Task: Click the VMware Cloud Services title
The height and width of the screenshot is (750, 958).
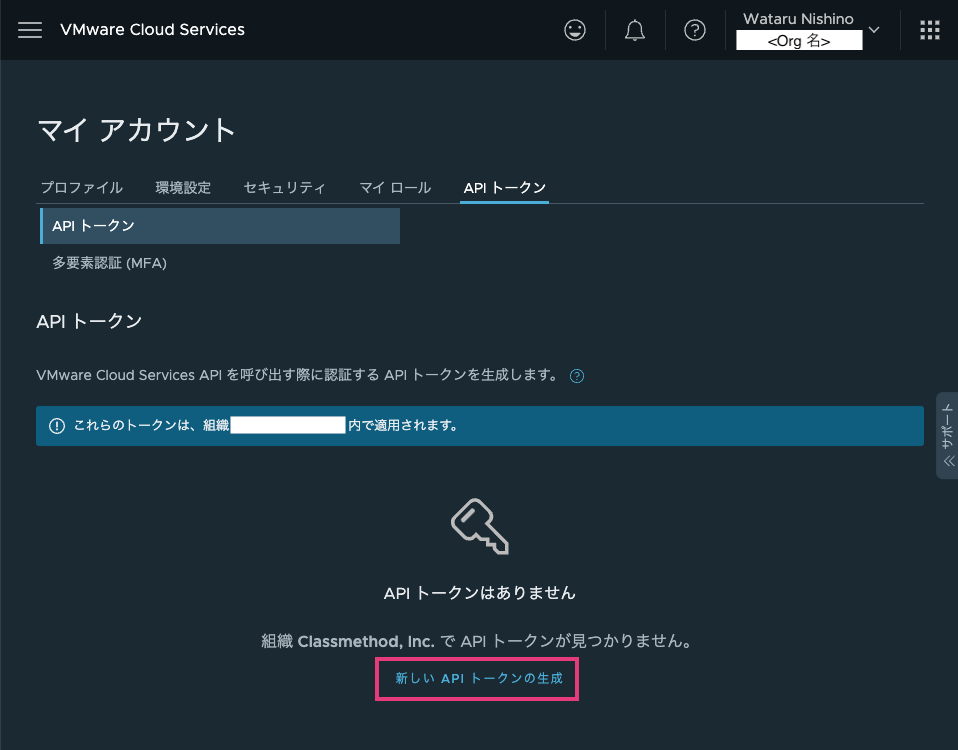Action: point(152,29)
